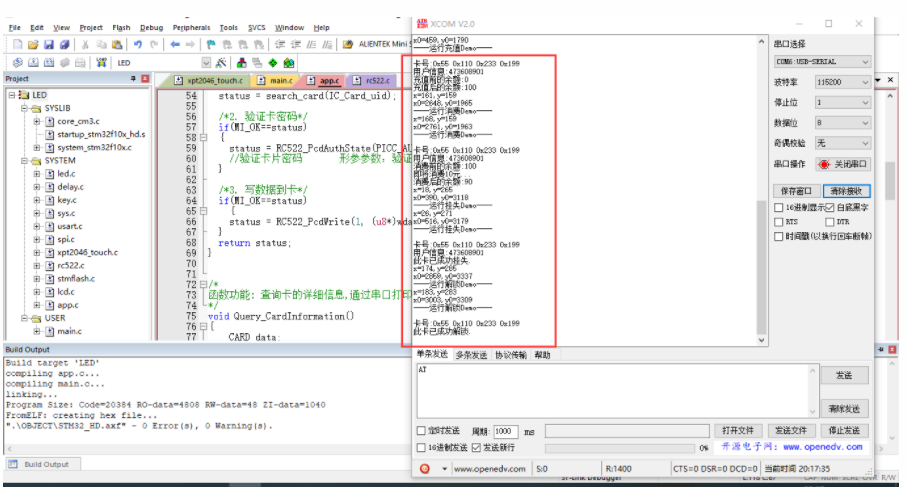Click the Navigate Forwards arrow

coord(190,44)
